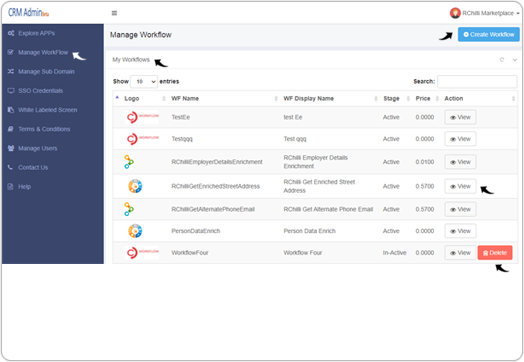Click the CRM Admin logo

pos(28,13)
